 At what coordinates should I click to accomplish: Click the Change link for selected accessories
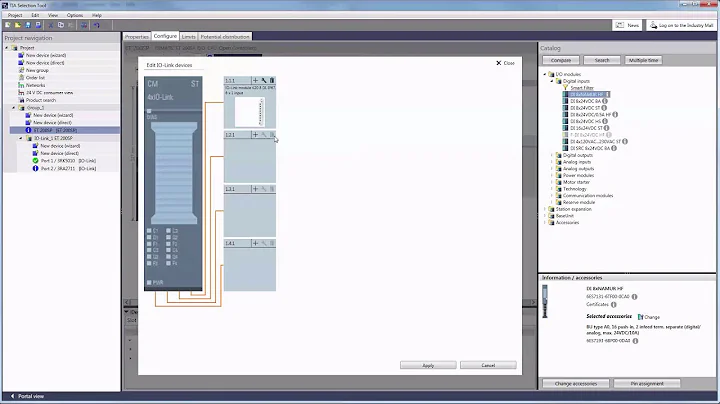point(649,317)
